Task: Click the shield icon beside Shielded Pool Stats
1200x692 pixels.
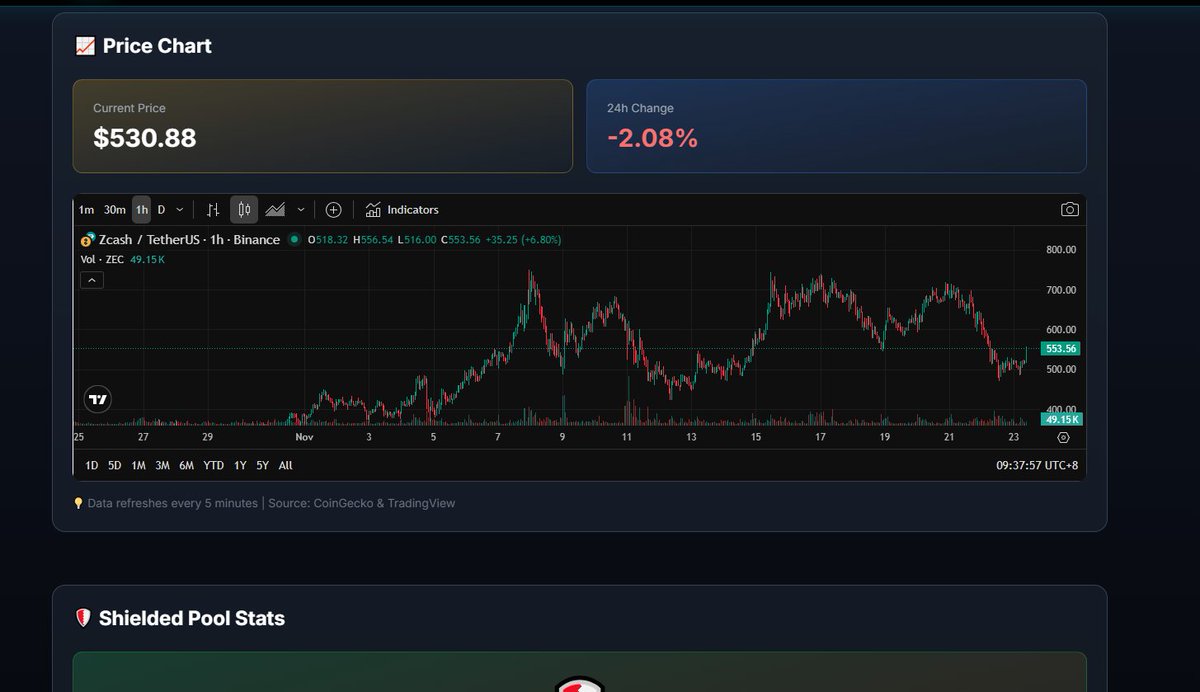Action: tap(83, 618)
